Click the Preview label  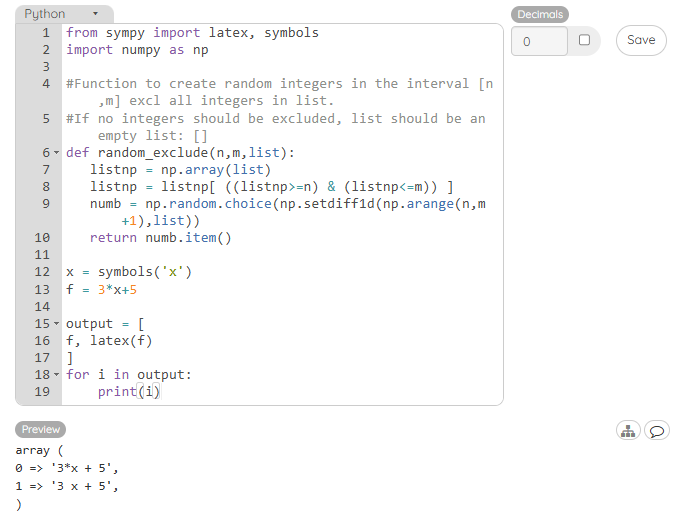(41, 429)
